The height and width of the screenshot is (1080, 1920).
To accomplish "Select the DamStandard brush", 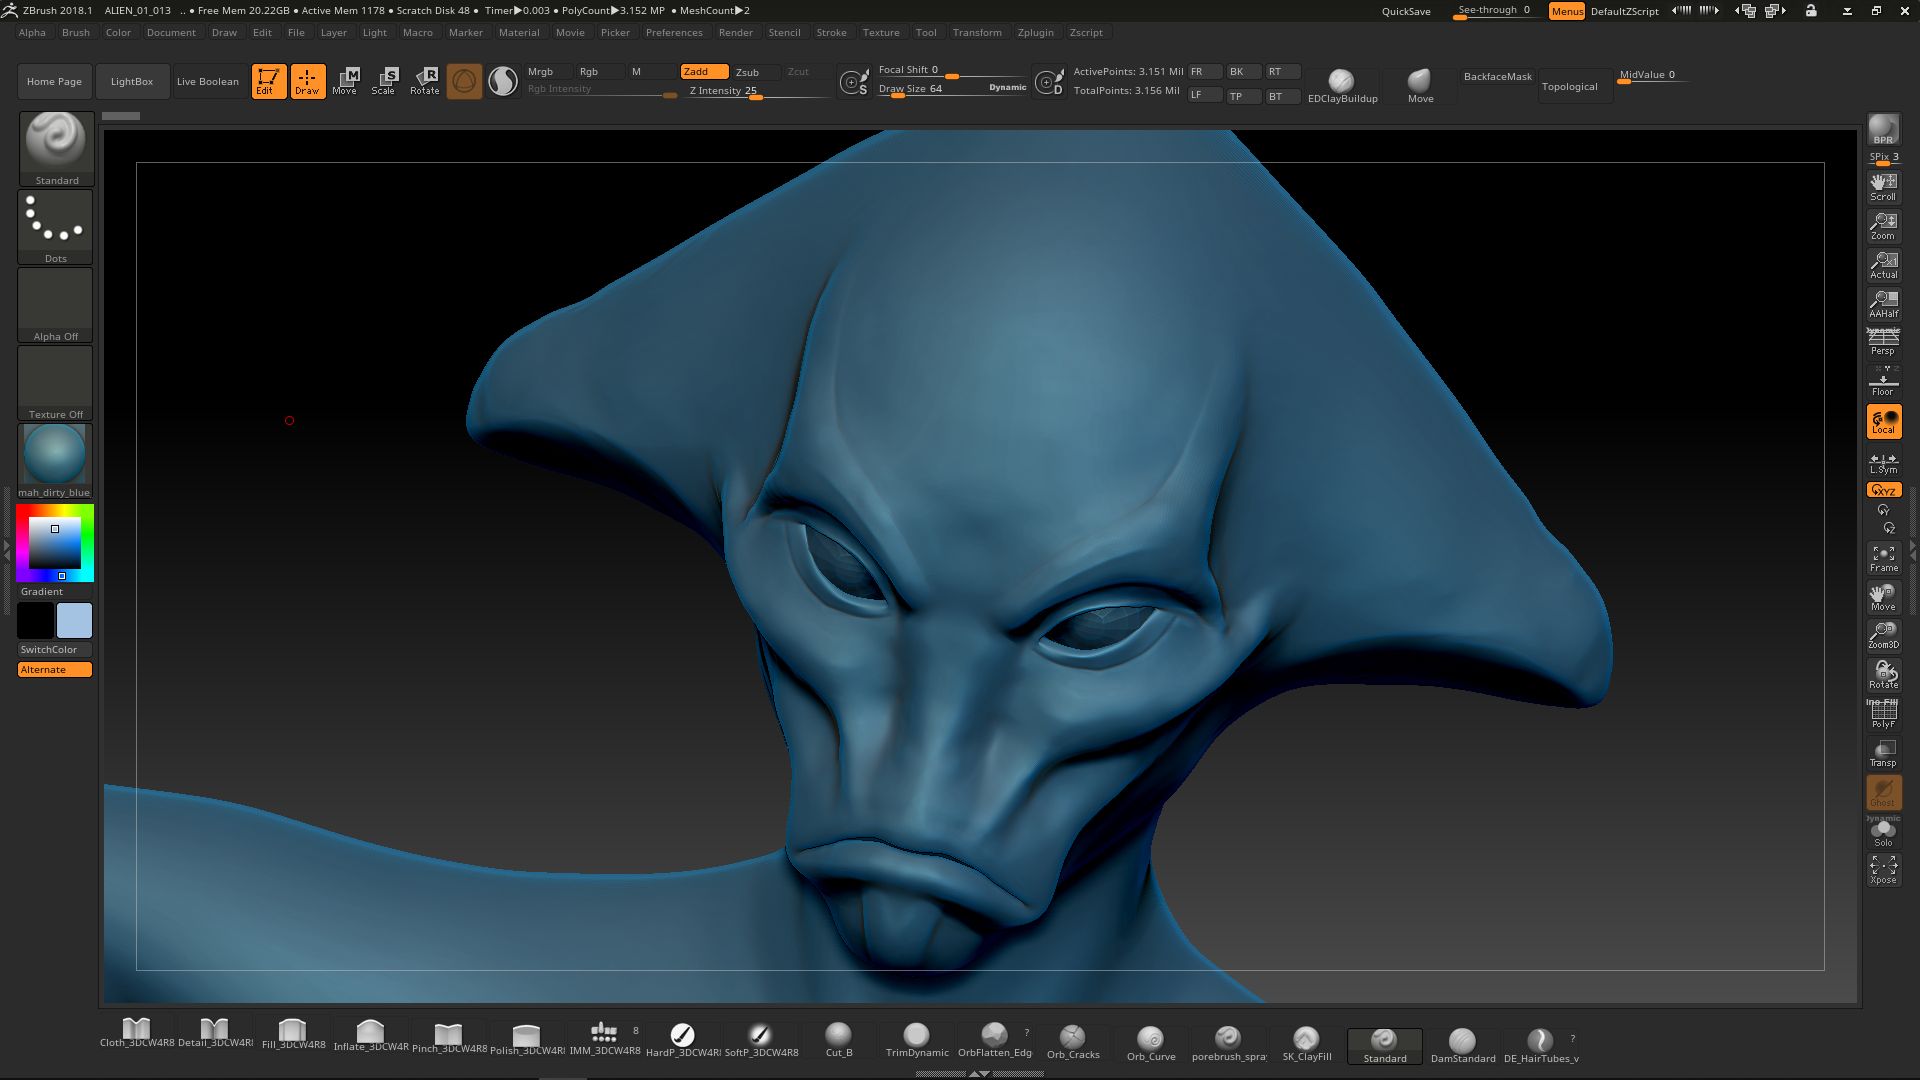I will click(1463, 1045).
